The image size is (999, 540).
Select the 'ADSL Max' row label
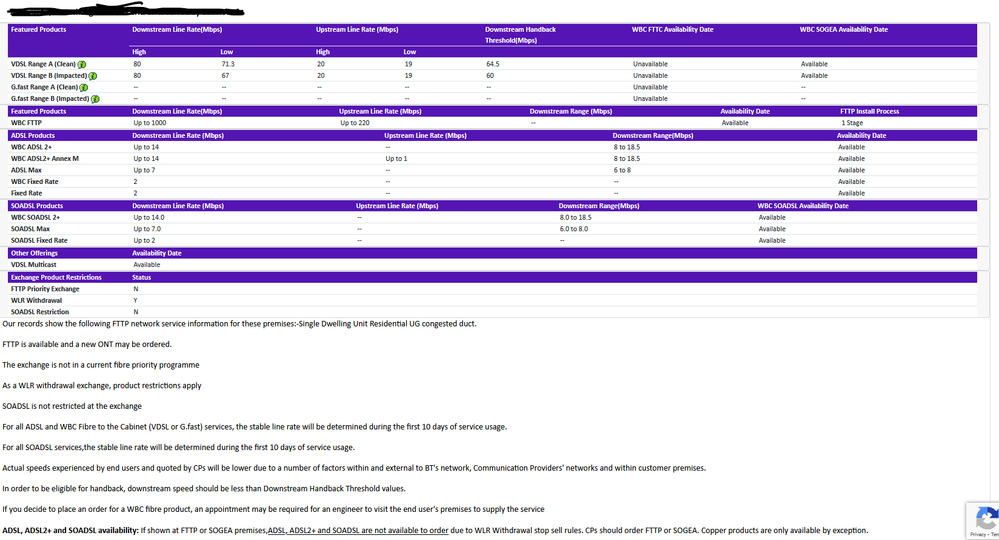26,170
